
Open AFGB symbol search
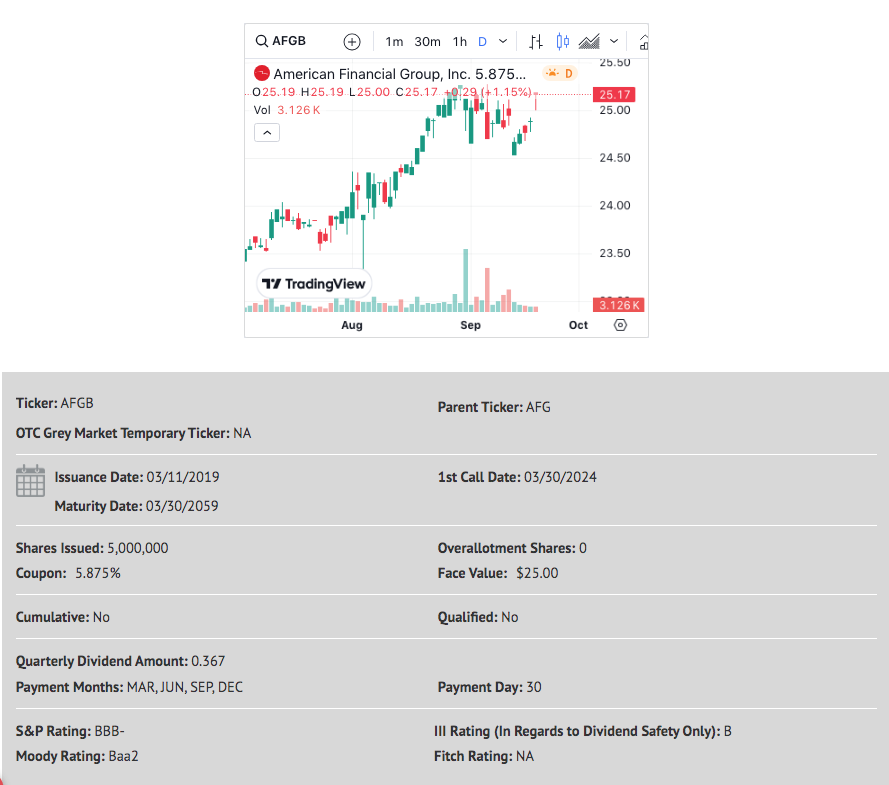[281, 41]
